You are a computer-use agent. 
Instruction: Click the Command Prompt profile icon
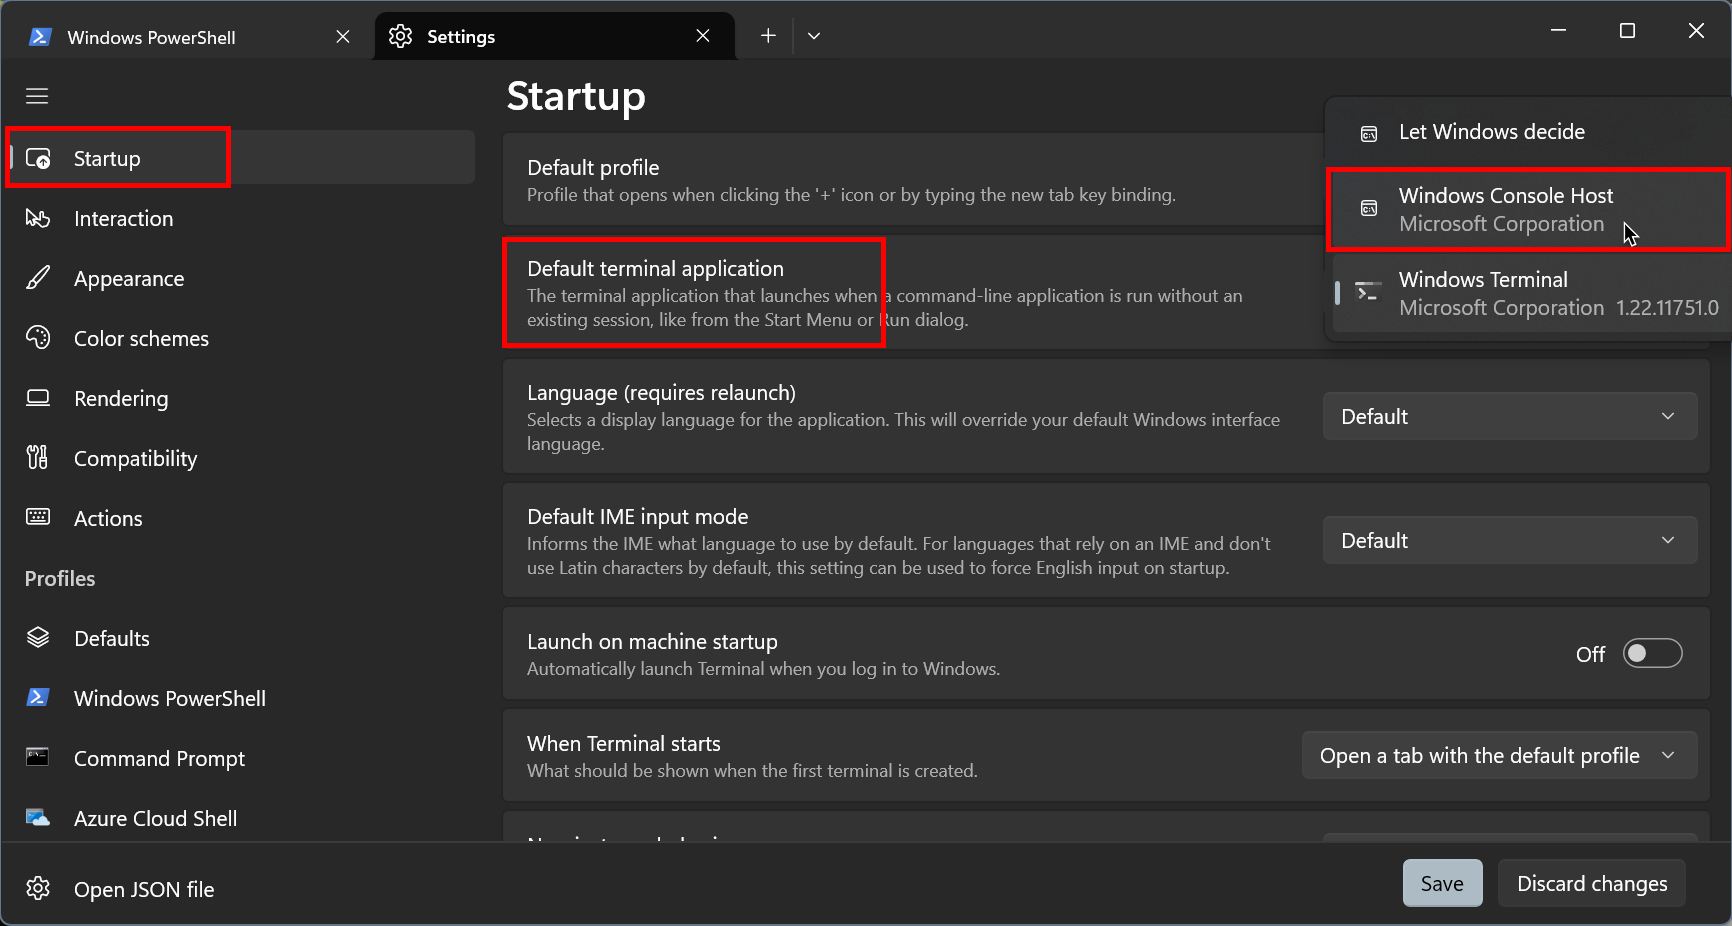[38, 757]
